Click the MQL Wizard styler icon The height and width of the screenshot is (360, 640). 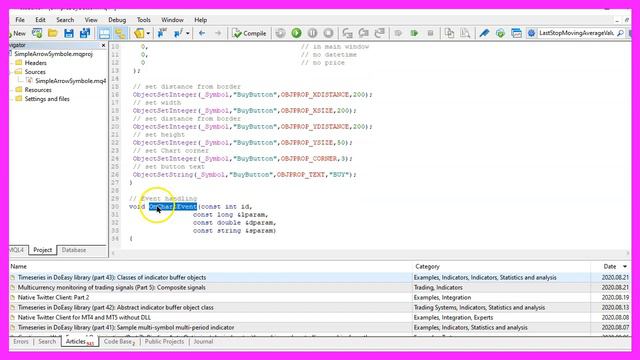139,33
